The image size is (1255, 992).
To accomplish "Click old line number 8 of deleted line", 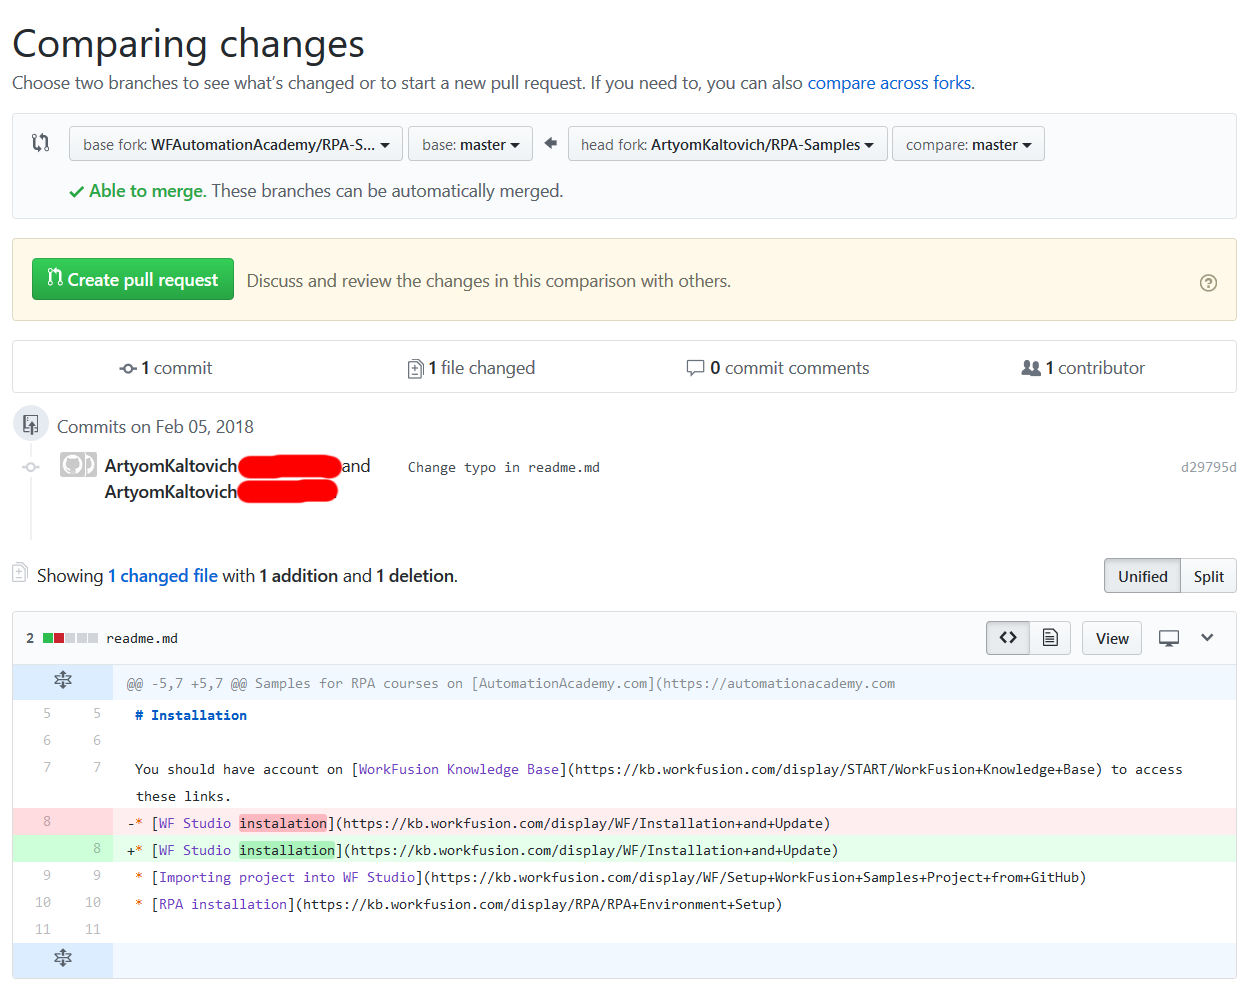I will point(47,821).
